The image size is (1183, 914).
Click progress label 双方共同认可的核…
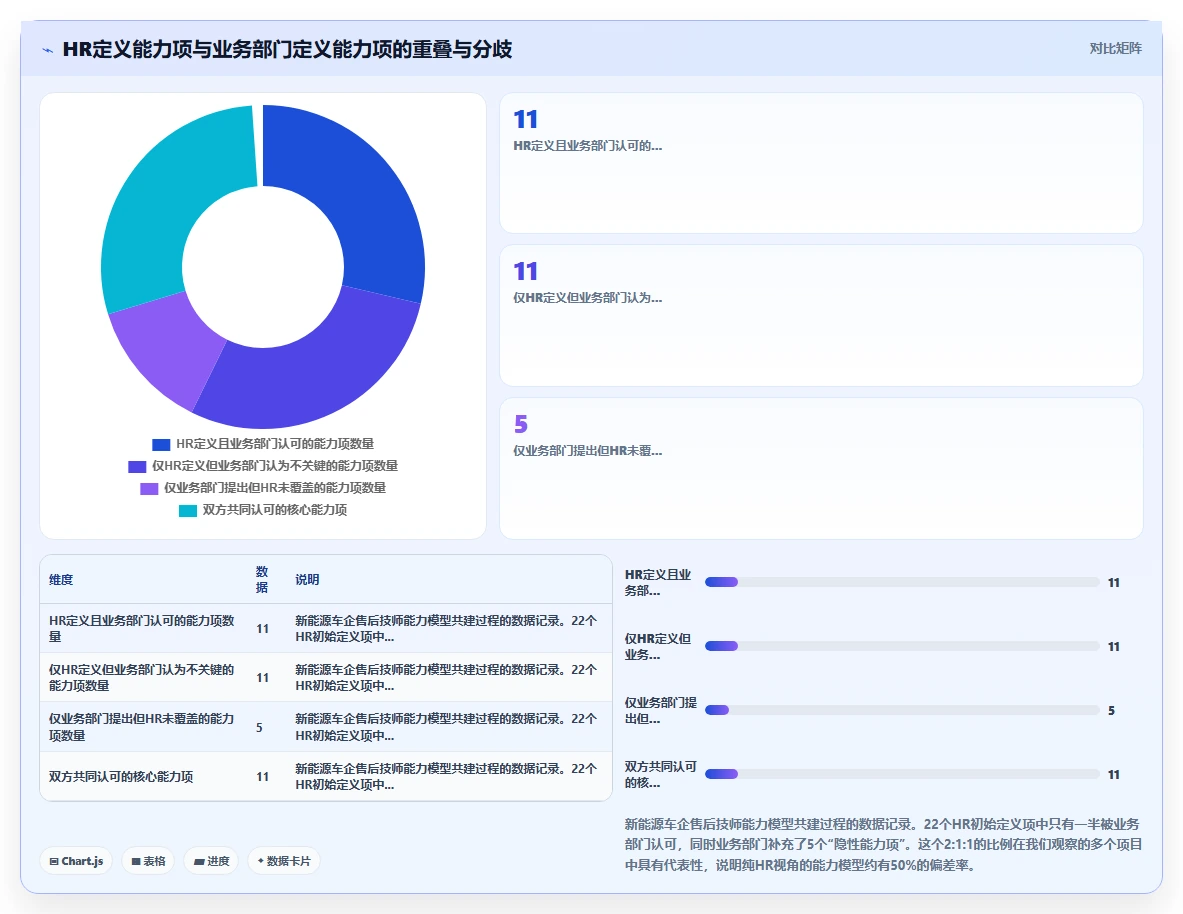pyautogui.click(x=660, y=774)
